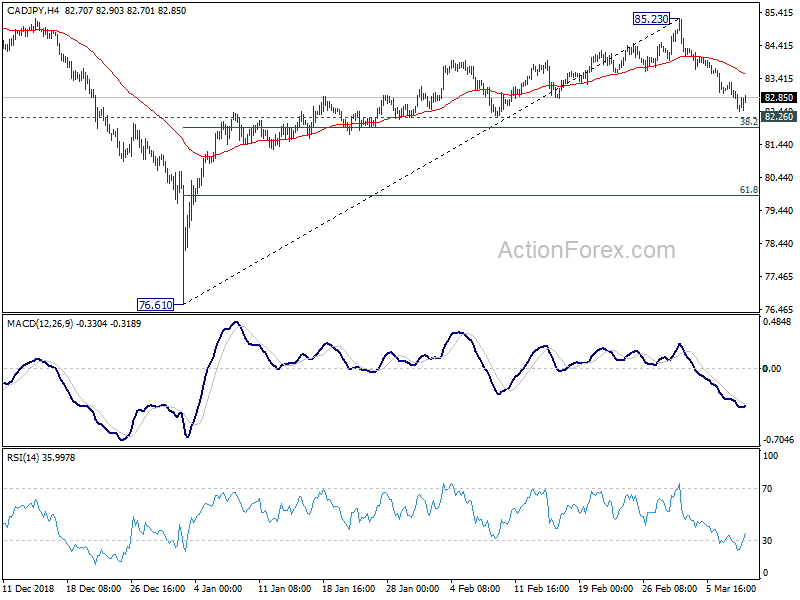Click the 18 Dec 08:00 time label
800x600 pixels.
click(x=93, y=588)
